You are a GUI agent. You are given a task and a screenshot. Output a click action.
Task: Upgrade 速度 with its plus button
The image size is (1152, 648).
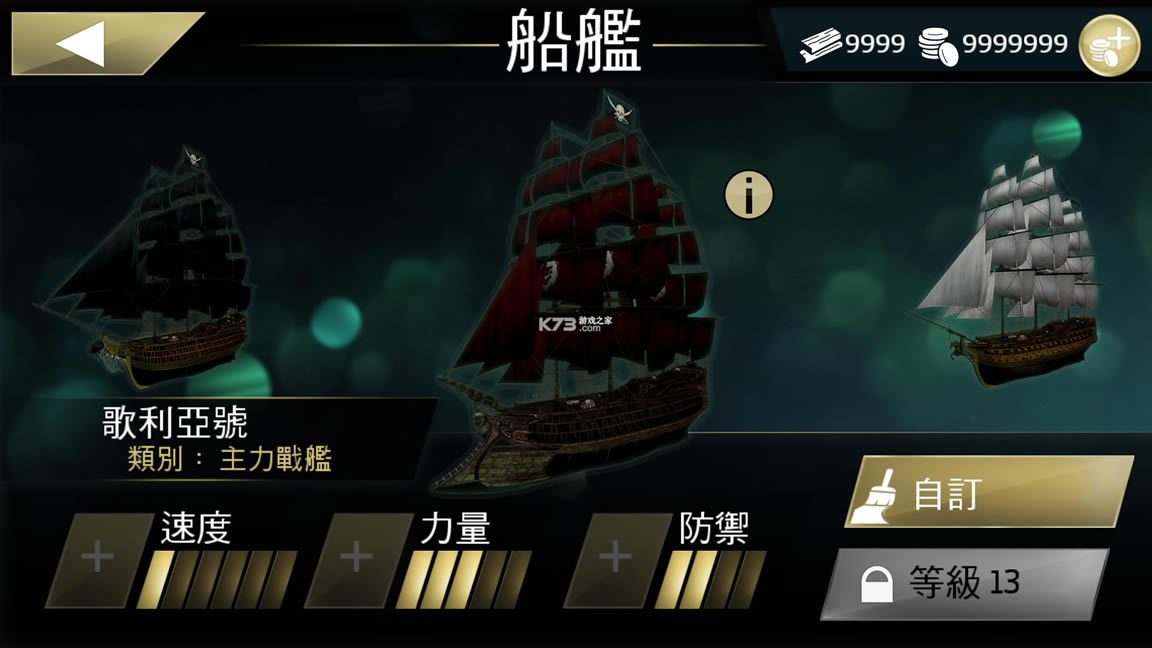click(x=97, y=560)
